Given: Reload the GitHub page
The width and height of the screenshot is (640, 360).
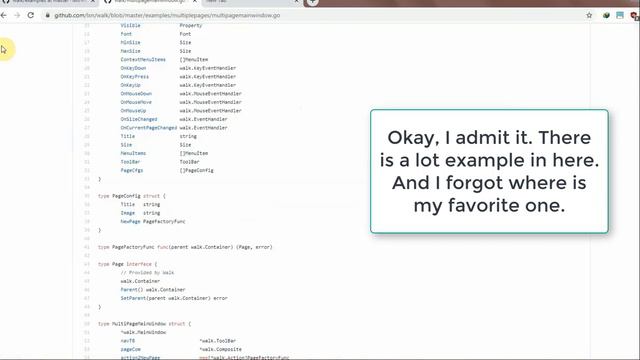Looking at the screenshot, I should coord(31,15).
